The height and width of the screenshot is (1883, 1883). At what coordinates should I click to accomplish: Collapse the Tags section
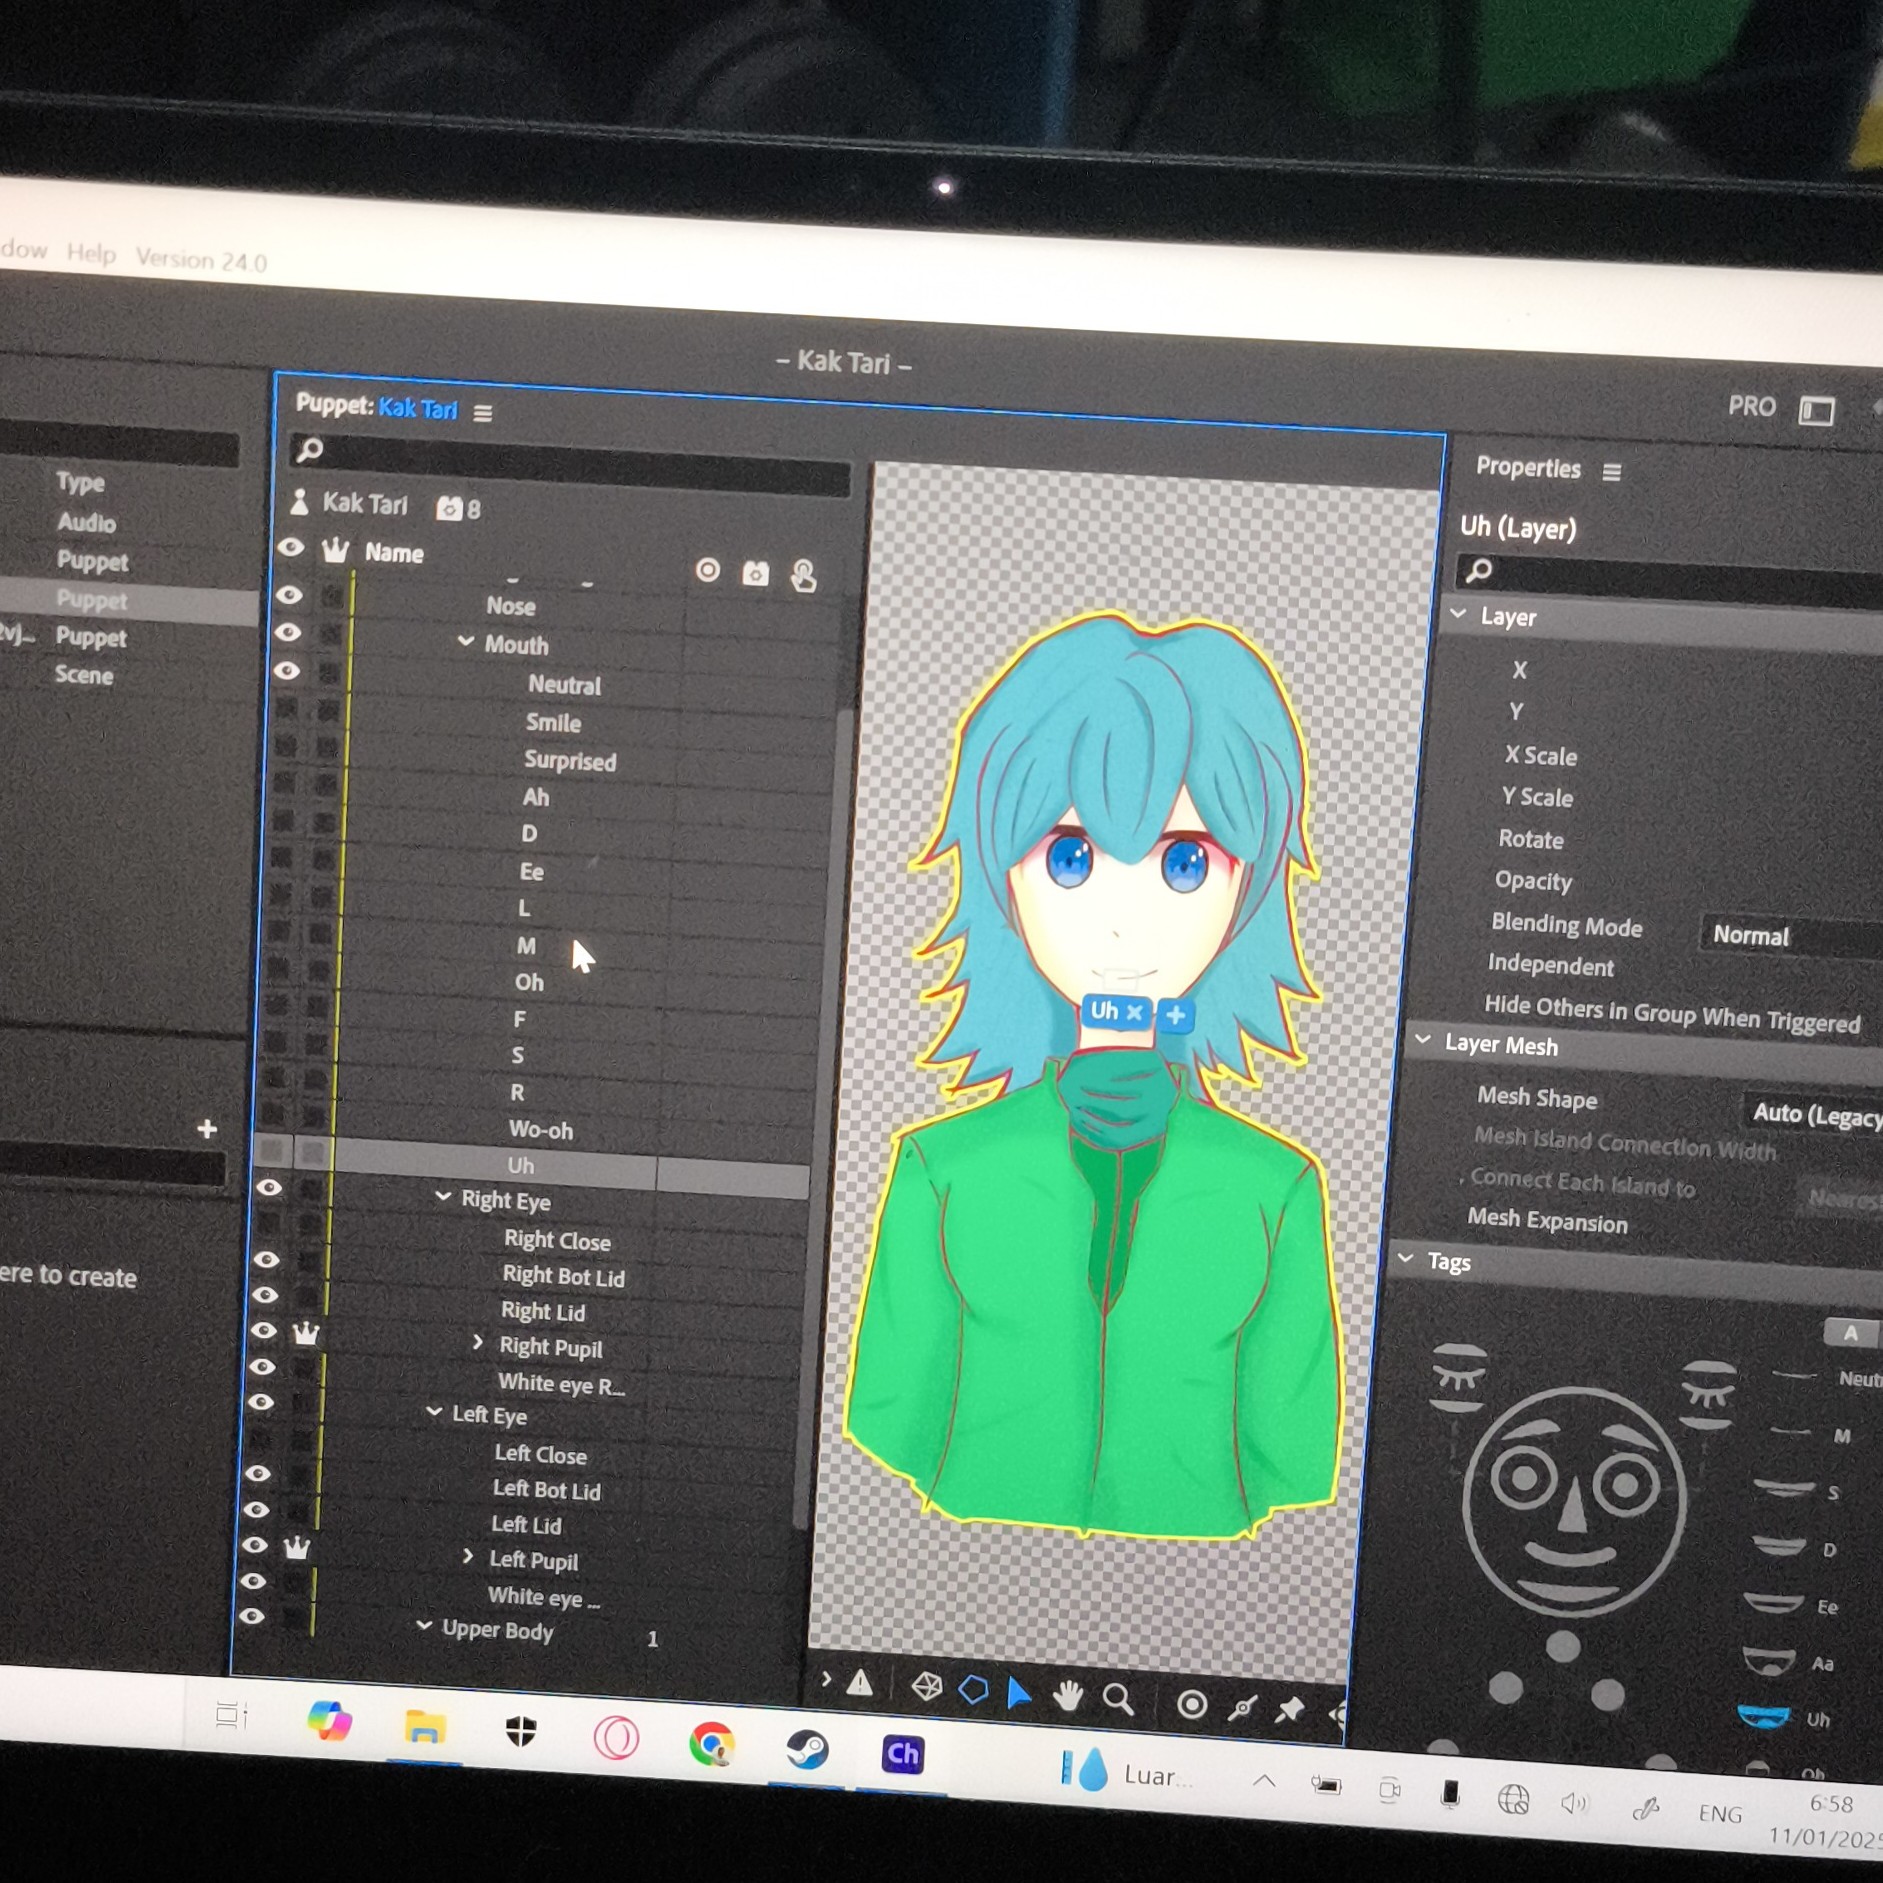pos(1406,1257)
